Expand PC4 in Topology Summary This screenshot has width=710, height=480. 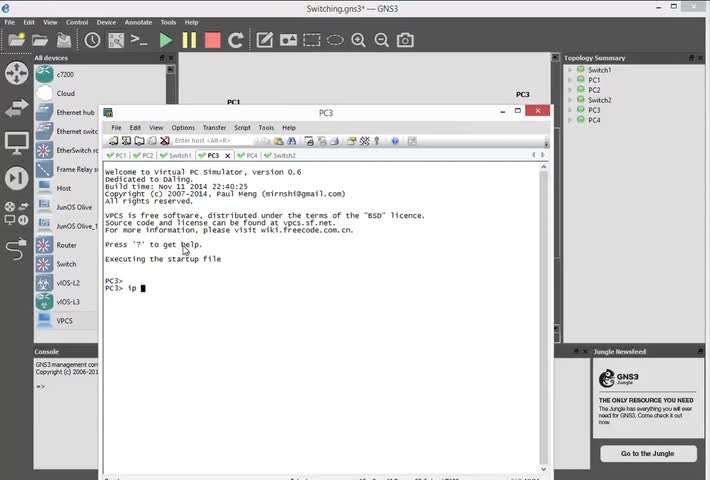click(570, 120)
